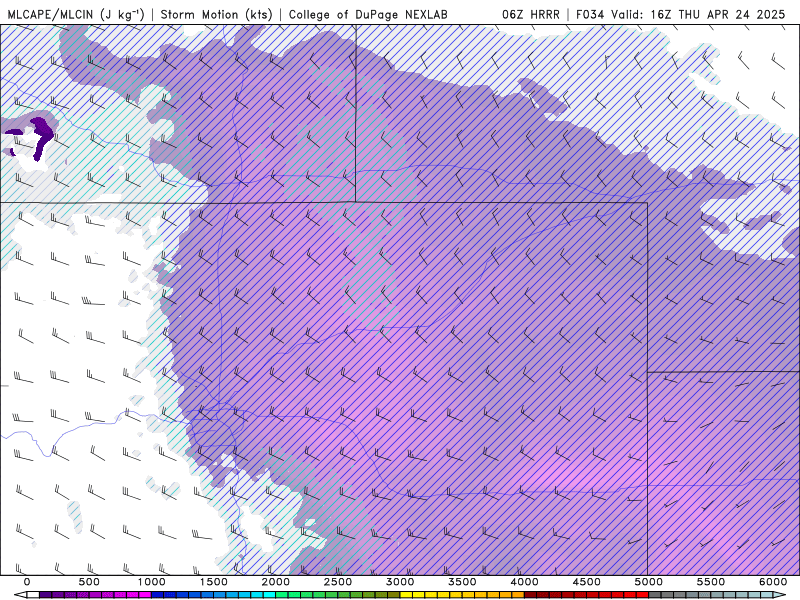This screenshot has height=600, width=800.
Task: Click the left arrow cap of the color bar
Action: pyautogui.click(x=19, y=595)
